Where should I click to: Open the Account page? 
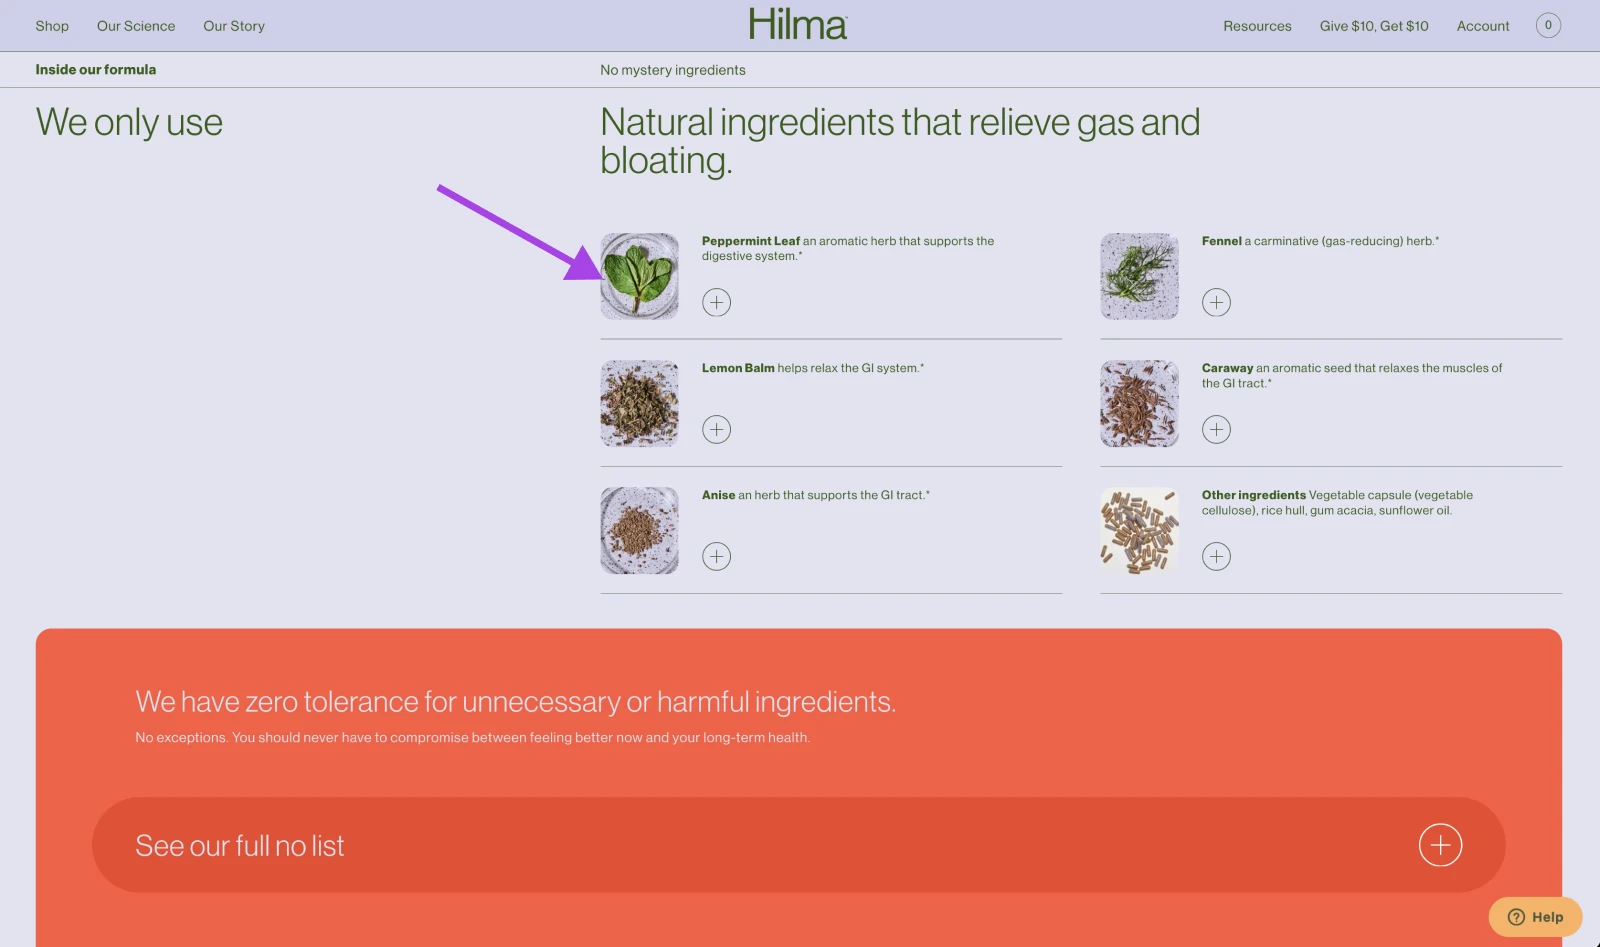tap(1482, 26)
